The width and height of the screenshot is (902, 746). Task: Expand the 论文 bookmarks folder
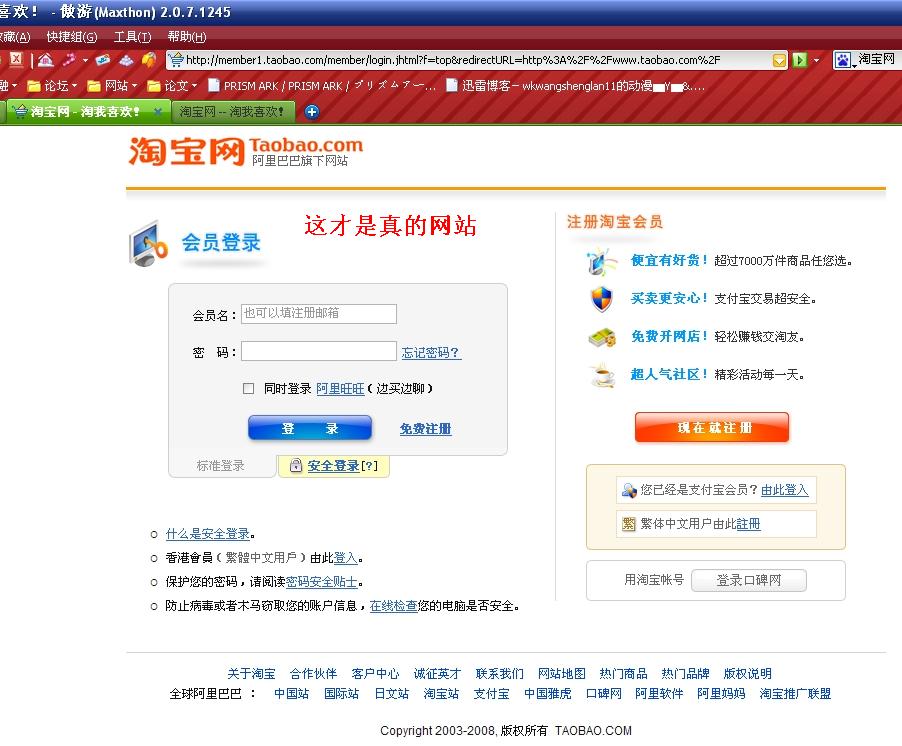(172, 86)
